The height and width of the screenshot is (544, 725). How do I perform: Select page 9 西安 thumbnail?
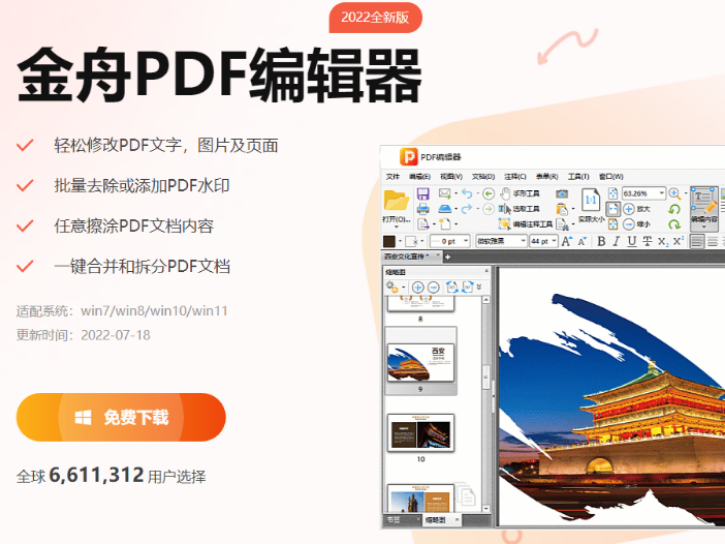tap(421, 362)
